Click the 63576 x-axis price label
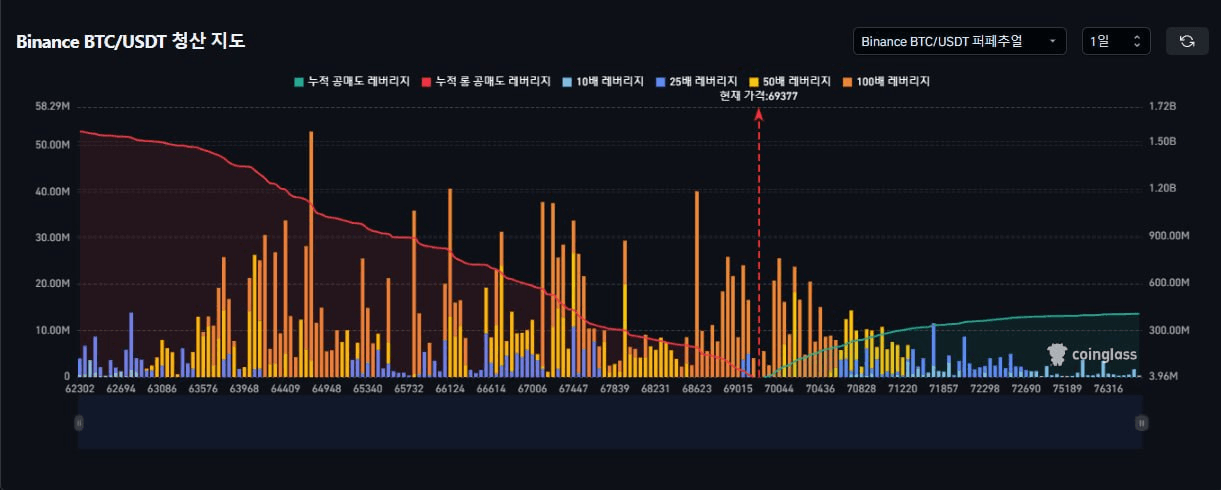This screenshot has width=1221, height=490. 205,388
